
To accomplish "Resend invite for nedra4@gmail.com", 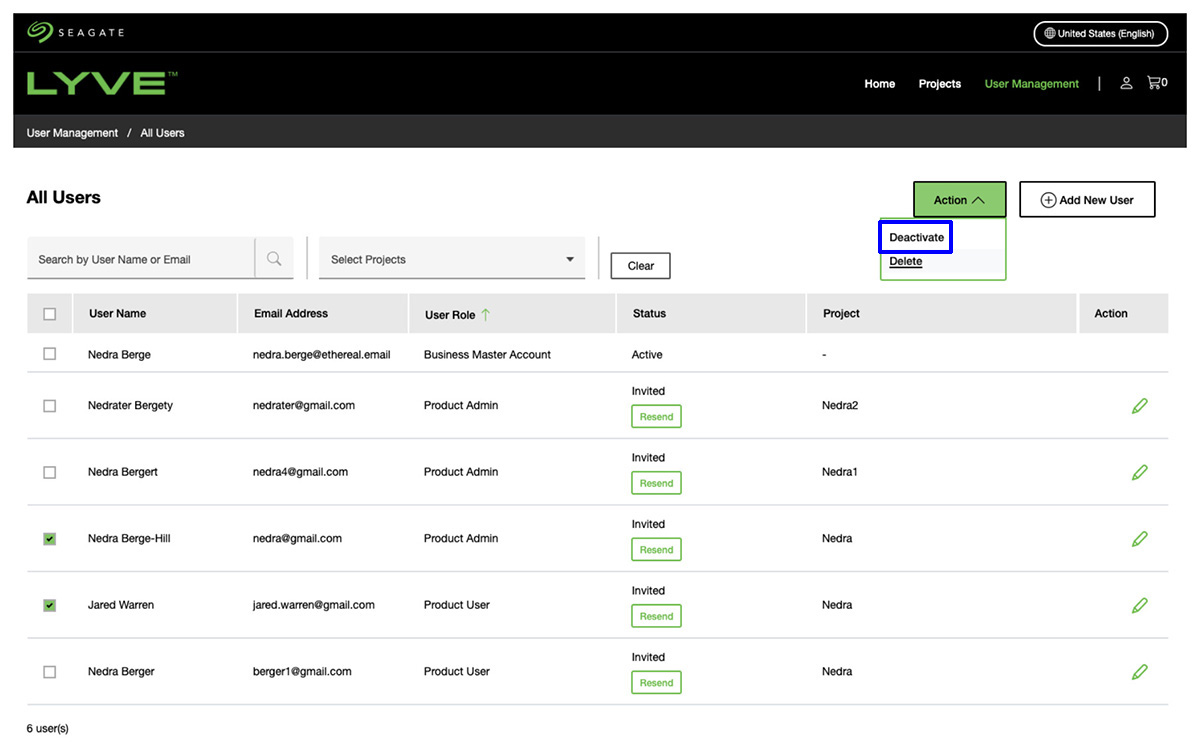I will pyautogui.click(x=656, y=483).
